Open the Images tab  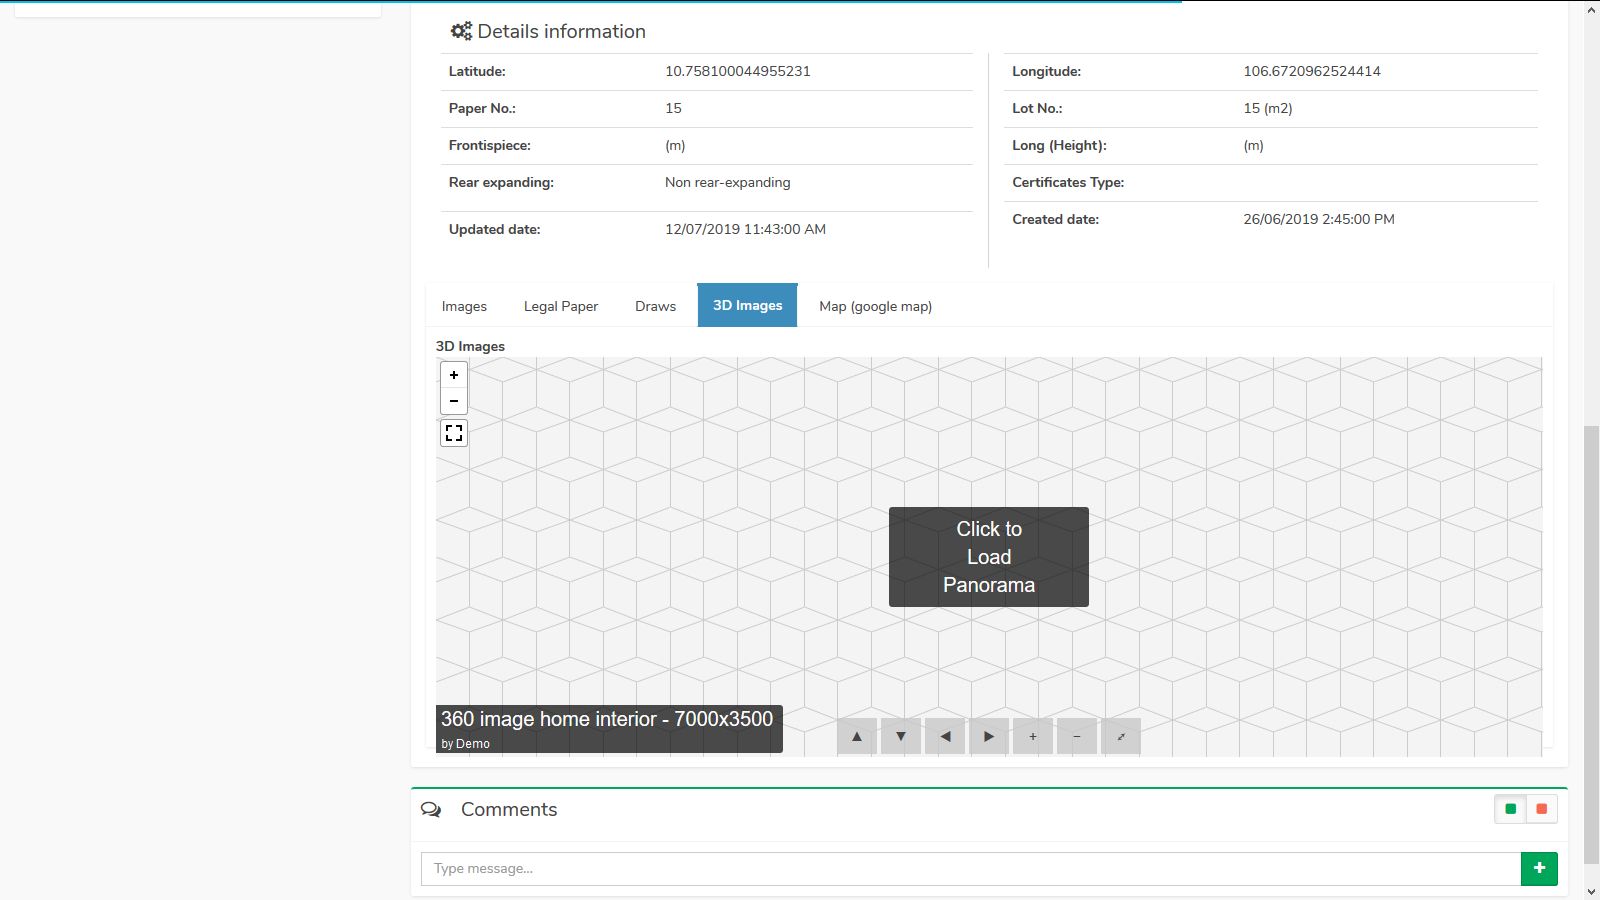tap(464, 306)
